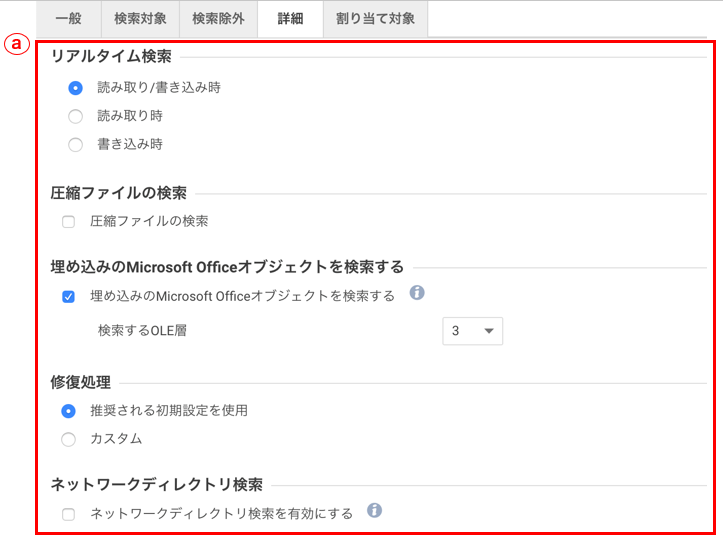This screenshot has height=543, width=723.
Task: Open 検索するOLE層 dropdown
Action: 472,331
